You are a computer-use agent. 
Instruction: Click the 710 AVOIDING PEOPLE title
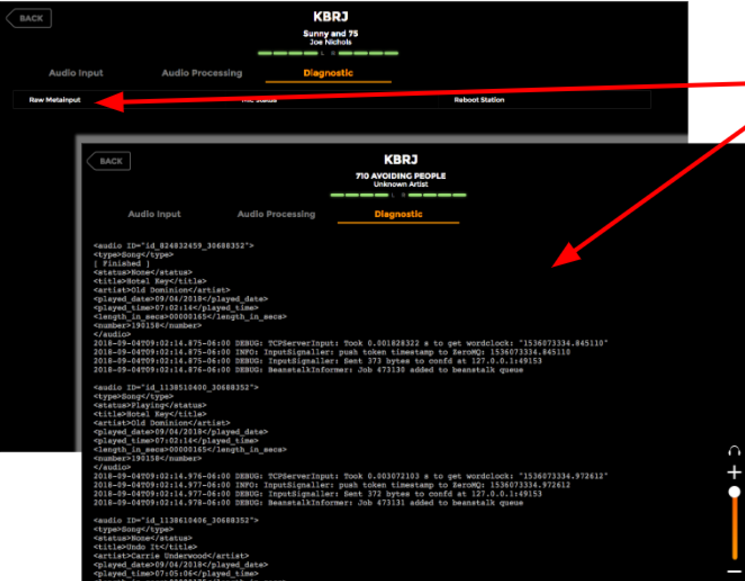[x=398, y=175]
